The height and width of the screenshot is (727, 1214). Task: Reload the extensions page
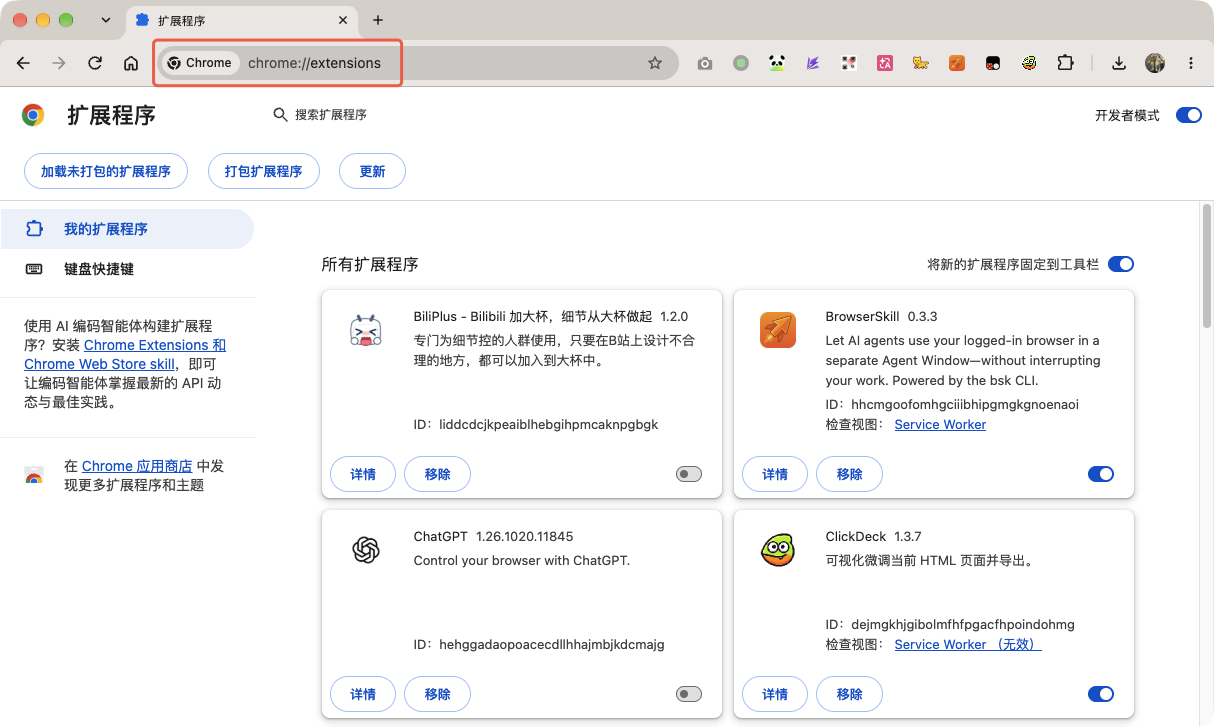click(x=95, y=63)
